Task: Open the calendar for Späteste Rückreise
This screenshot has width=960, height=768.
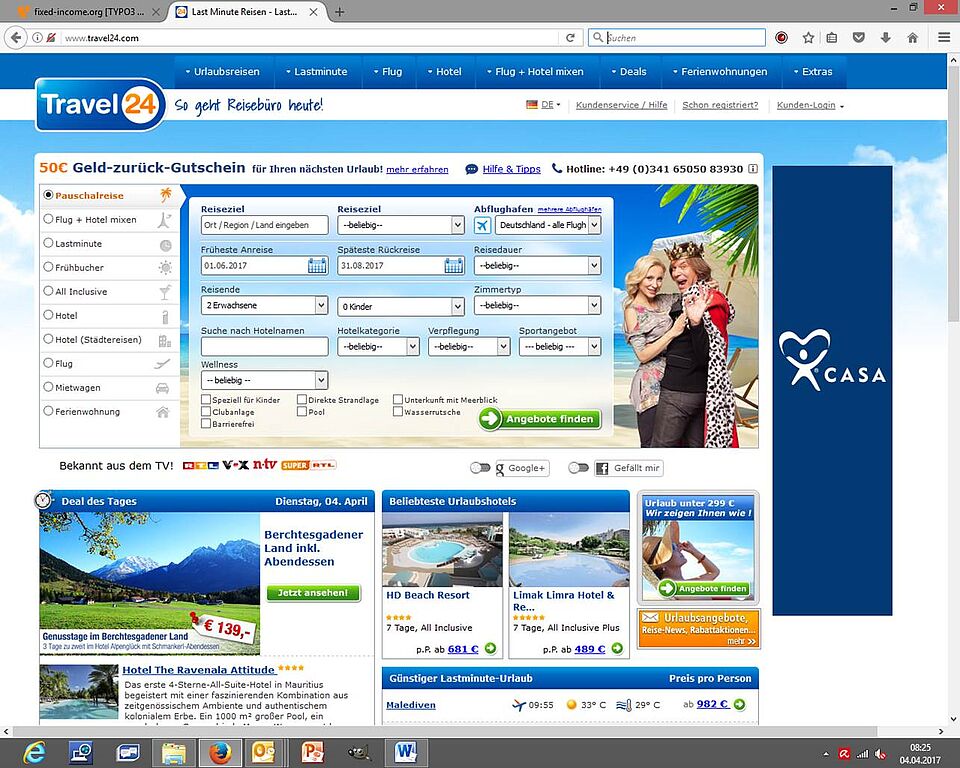Action: coord(454,266)
